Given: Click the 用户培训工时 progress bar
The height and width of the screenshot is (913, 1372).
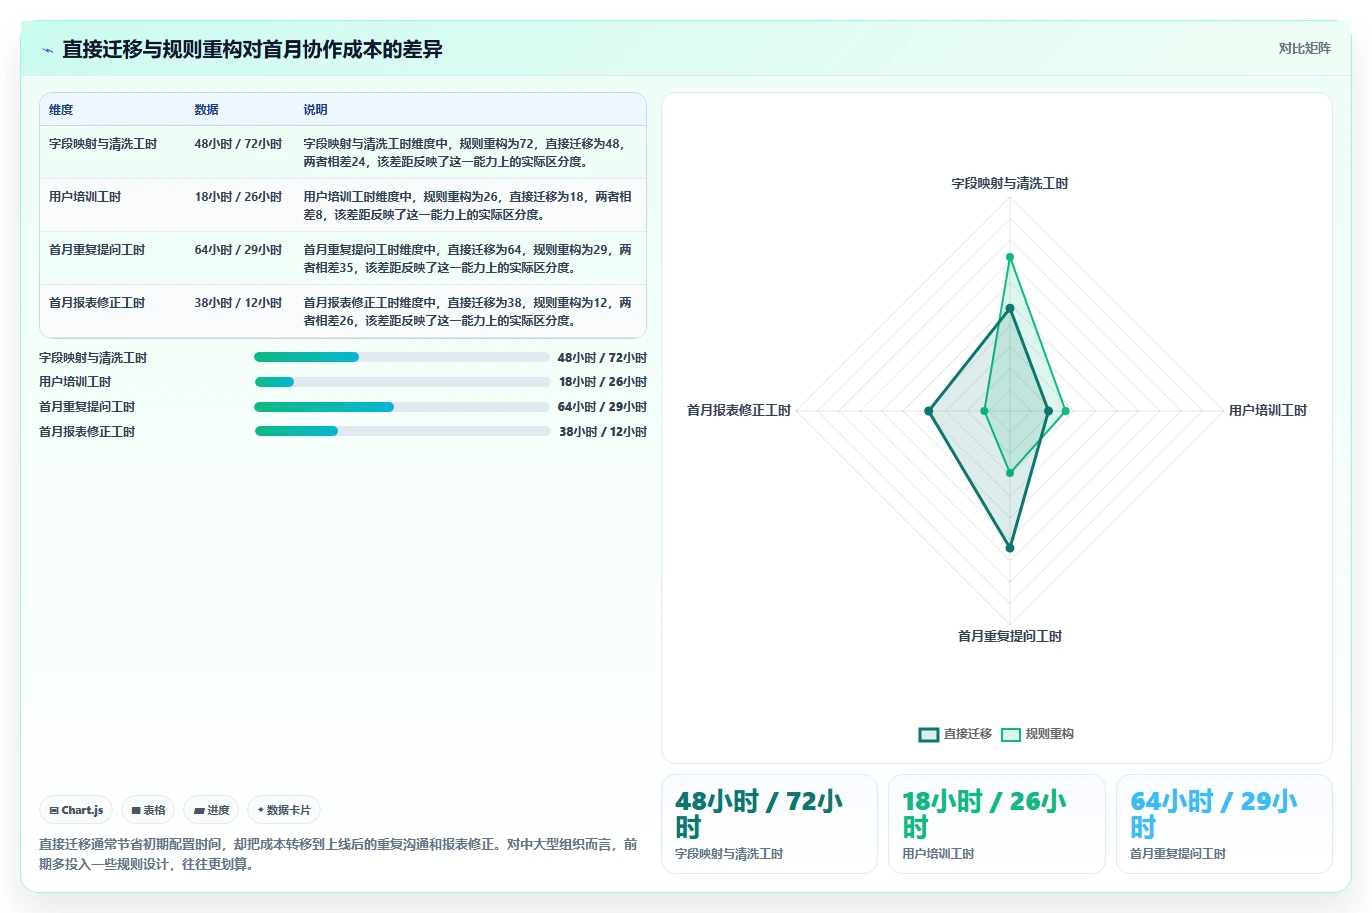Looking at the screenshot, I should (402, 382).
